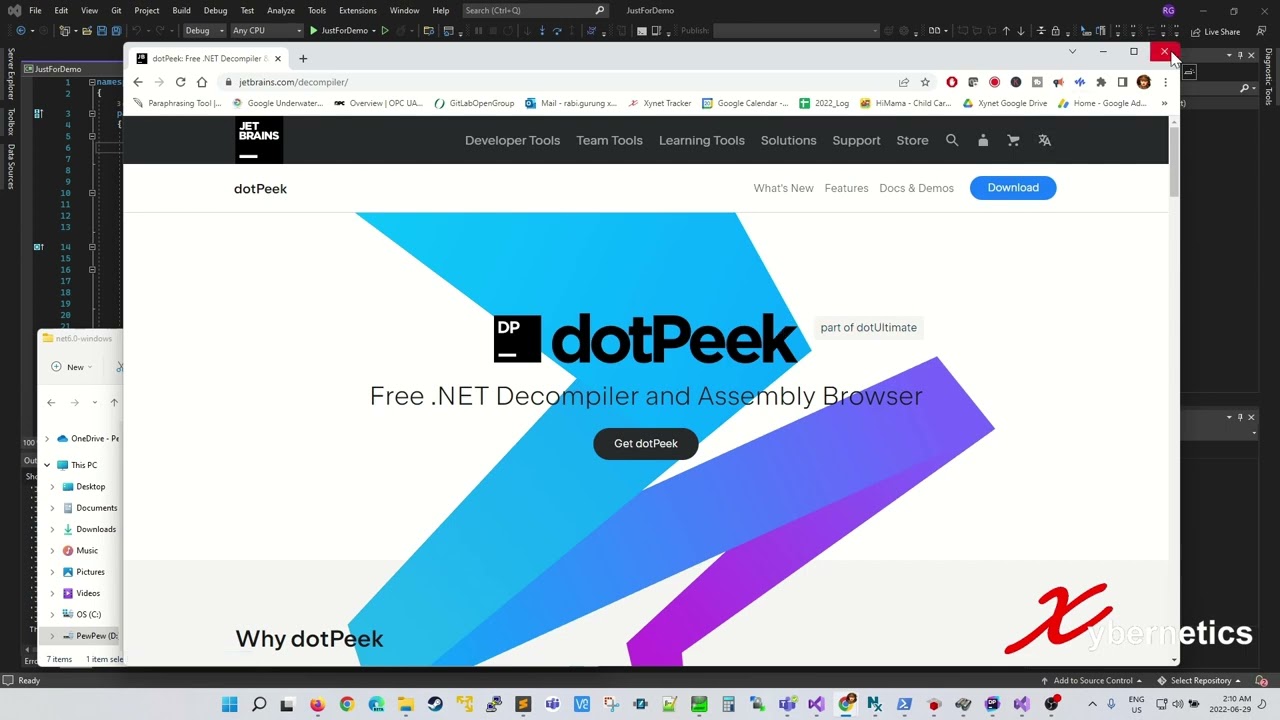The image size is (1280, 720).
Task: Open the Data Sources side tab
Action: pyautogui.click(x=11, y=166)
